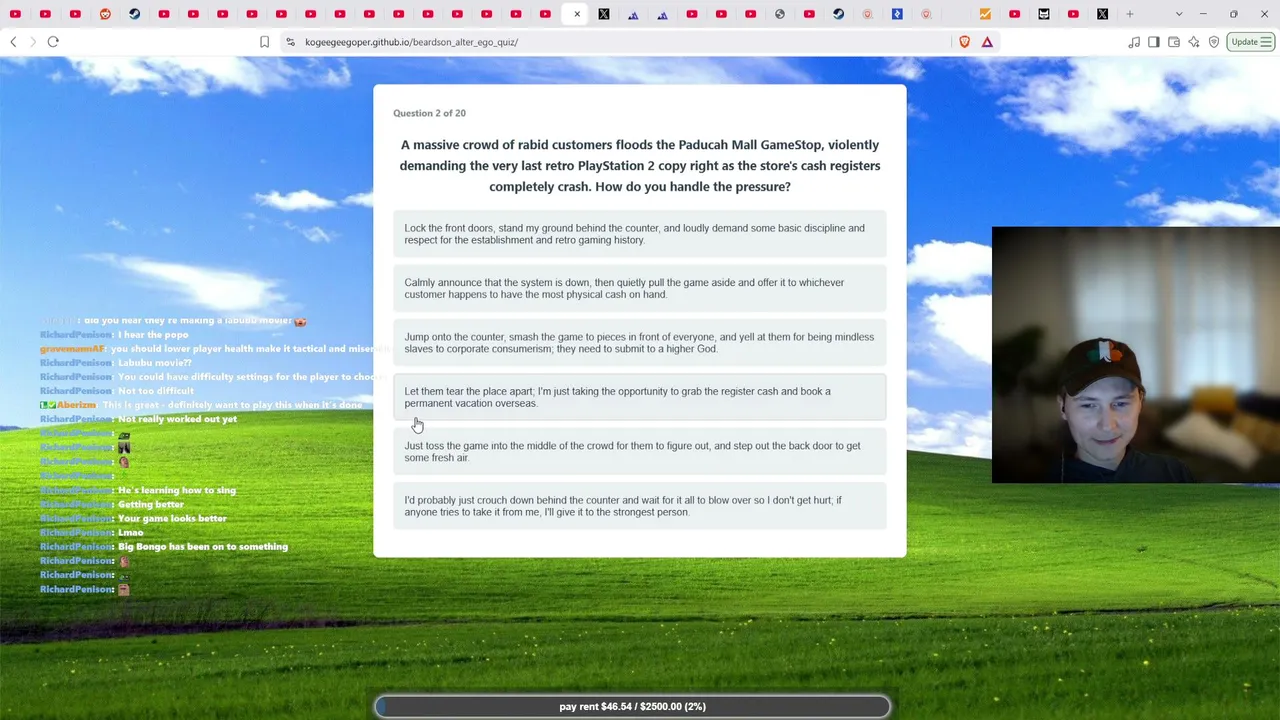This screenshot has height=720, width=1280.
Task: Choose answer 'Just toss the game into the middle'
Action: click(x=639, y=452)
